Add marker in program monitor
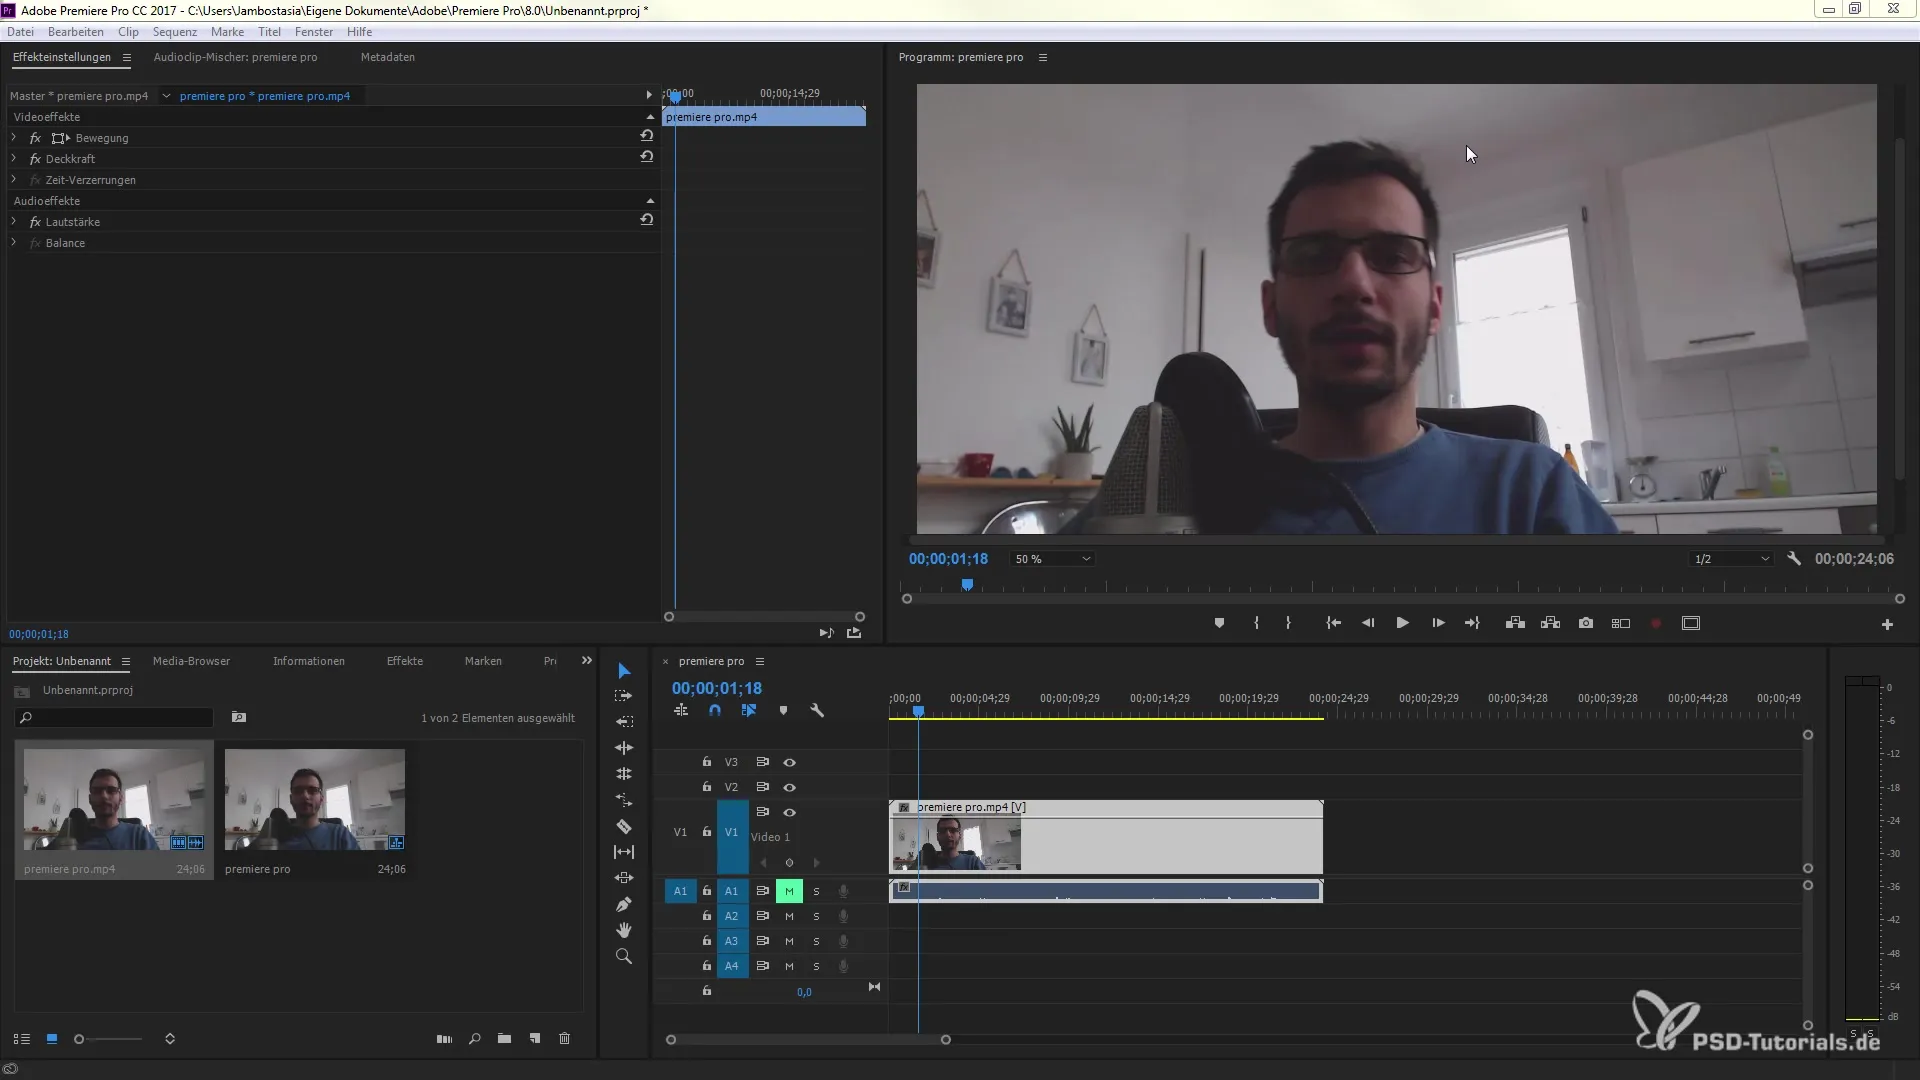 (1219, 623)
